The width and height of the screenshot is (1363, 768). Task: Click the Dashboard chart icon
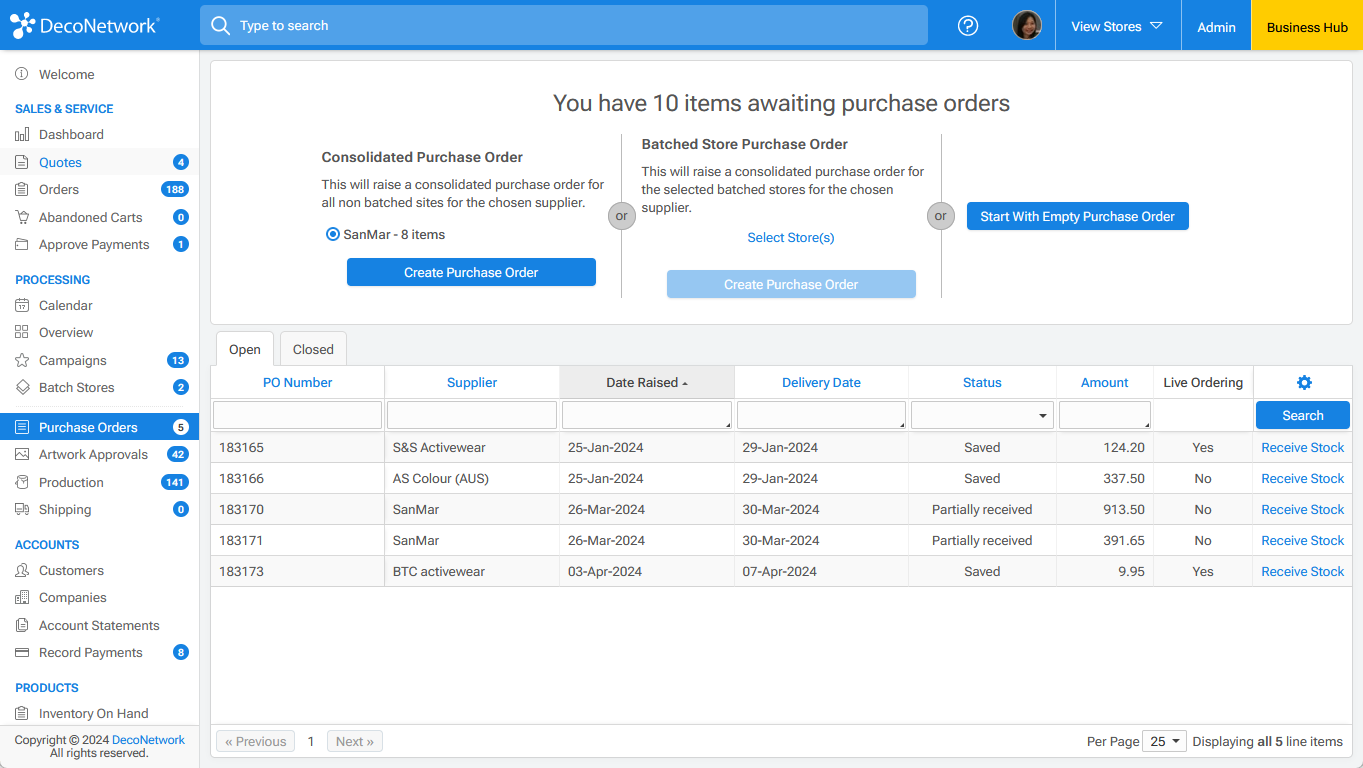coord(22,134)
